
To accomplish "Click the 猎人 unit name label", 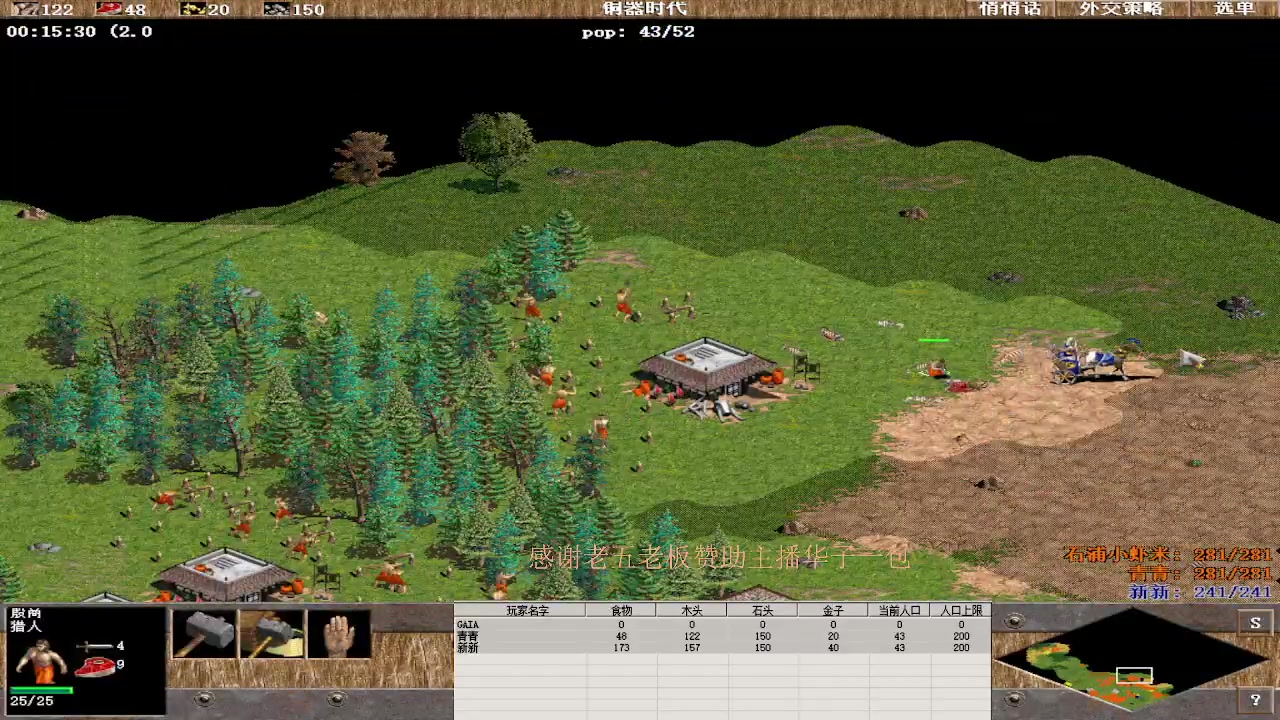I will click(25, 626).
